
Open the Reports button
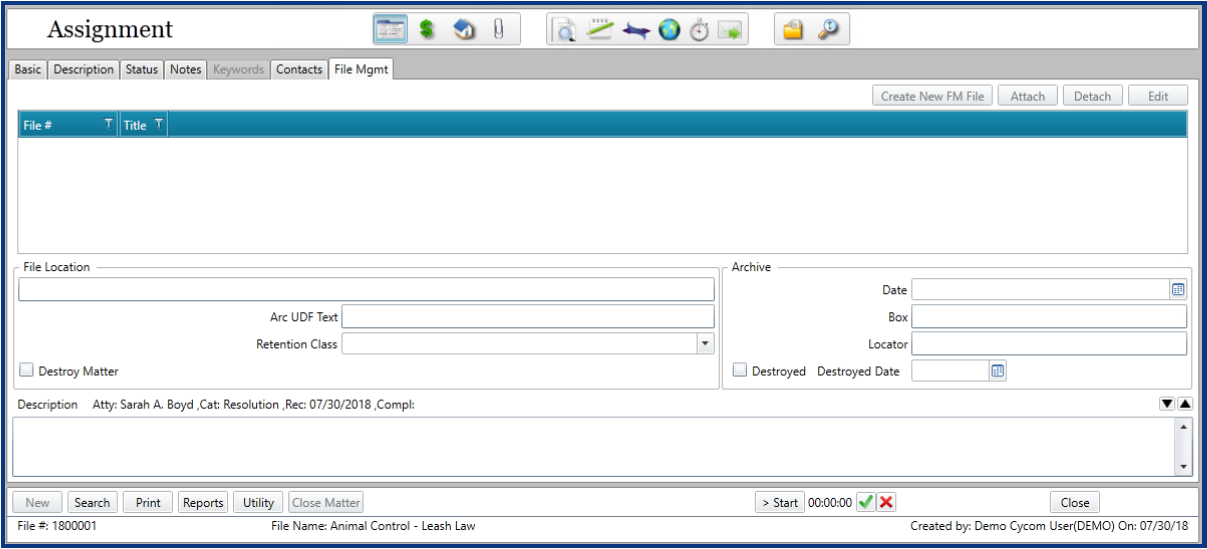(x=203, y=503)
